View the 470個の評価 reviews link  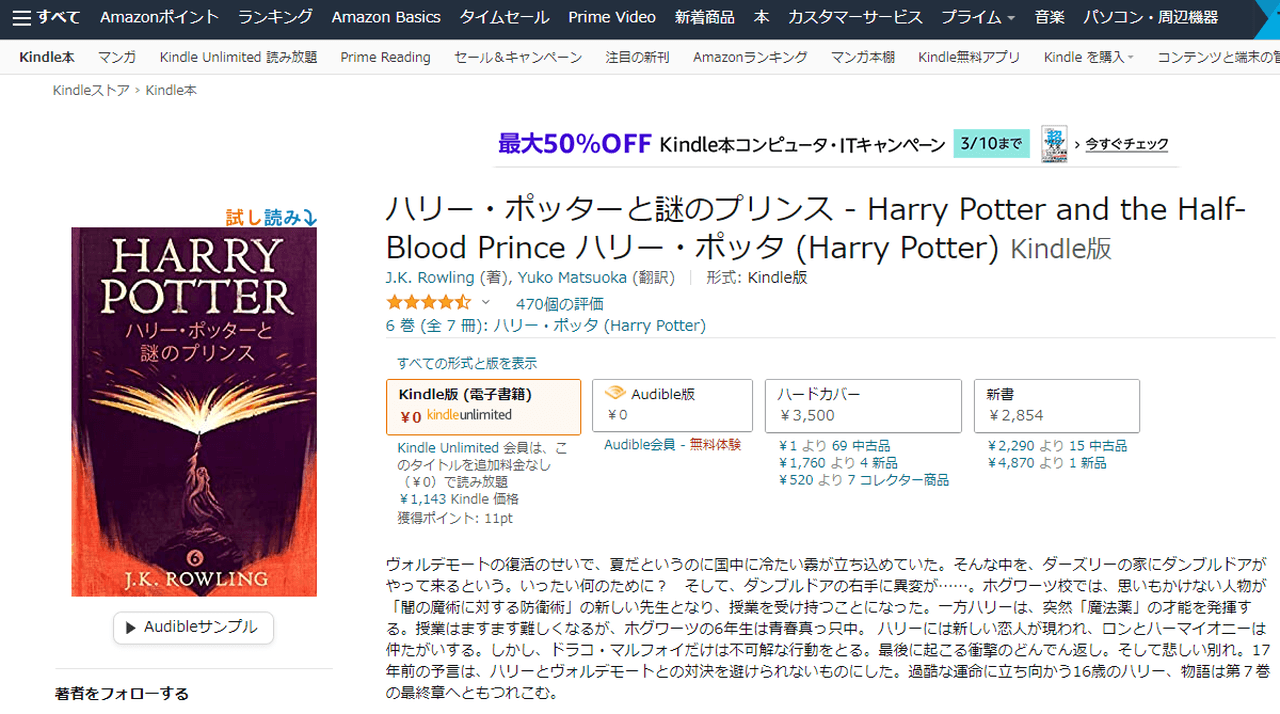point(559,304)
